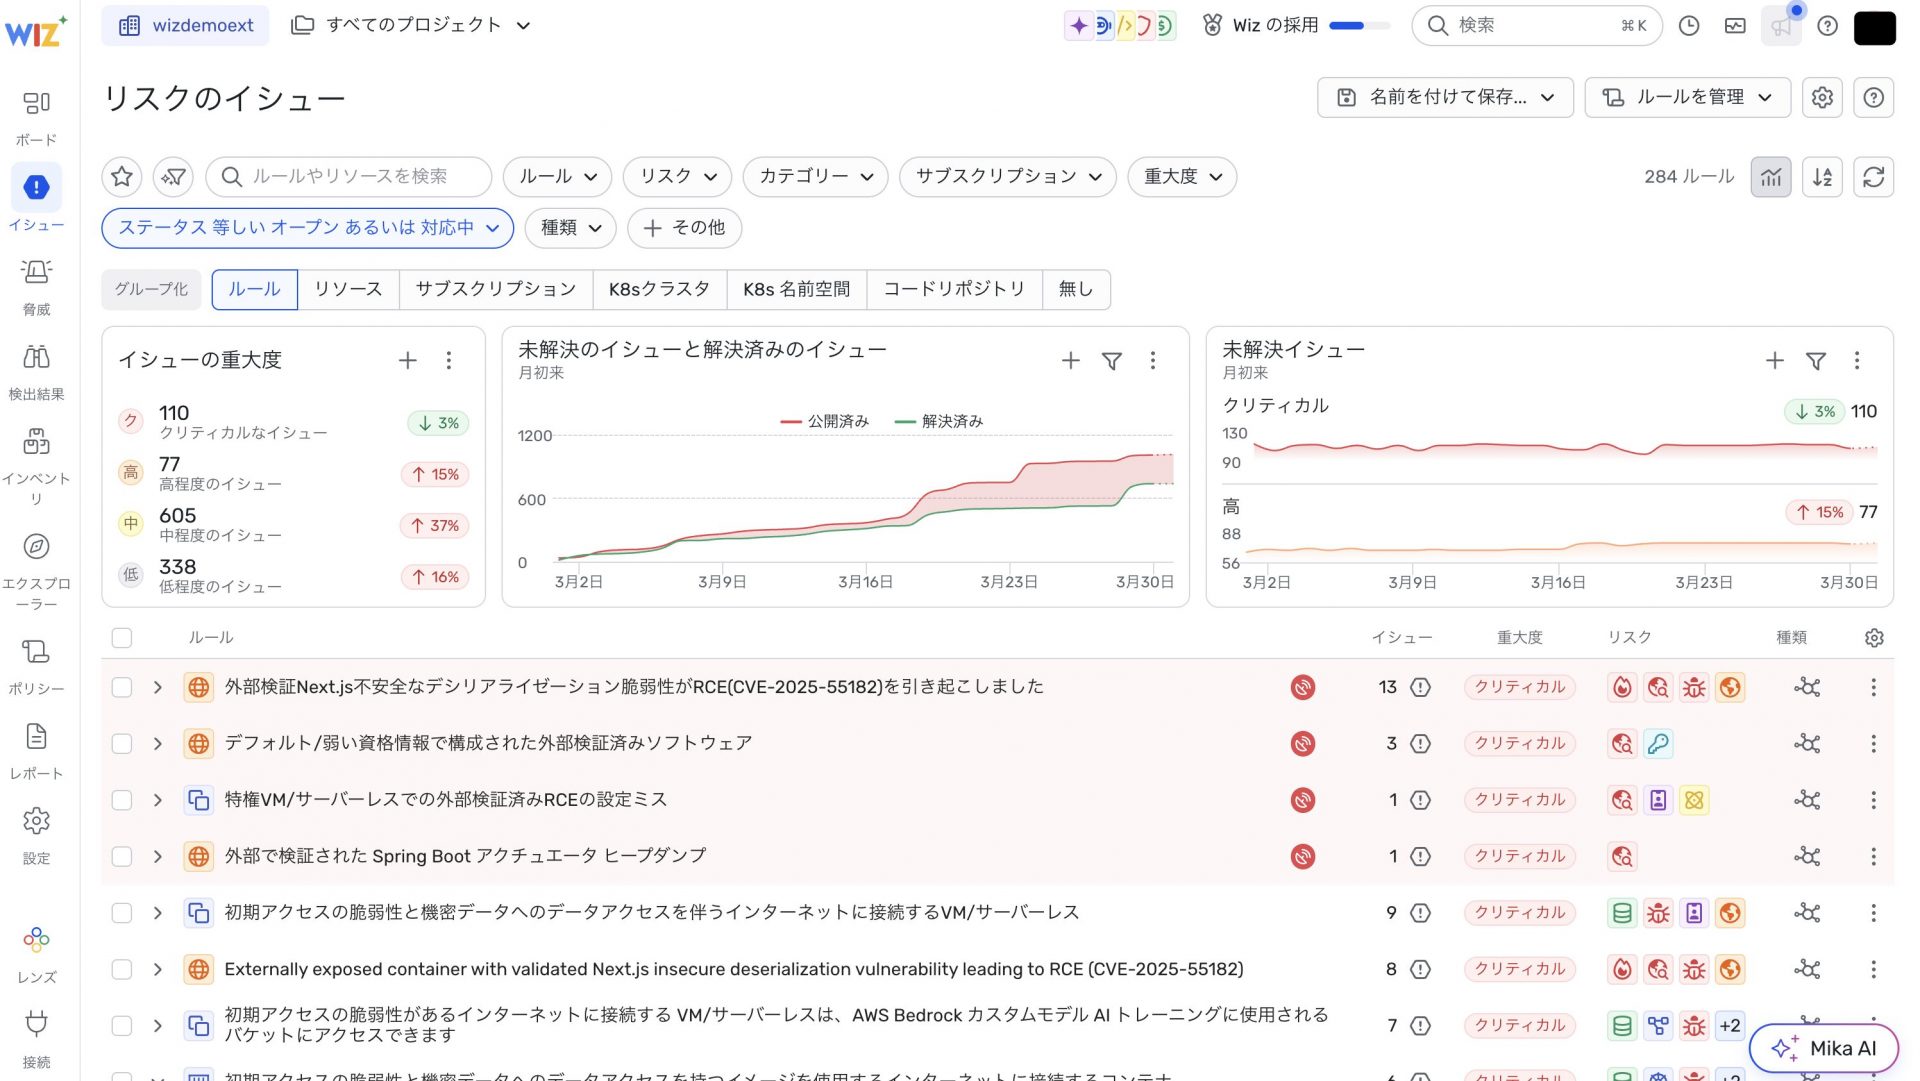This screenshot has height=1081, width=1920.
Task: Click the star favorites icon in filter bar
Action: (122, 177)
